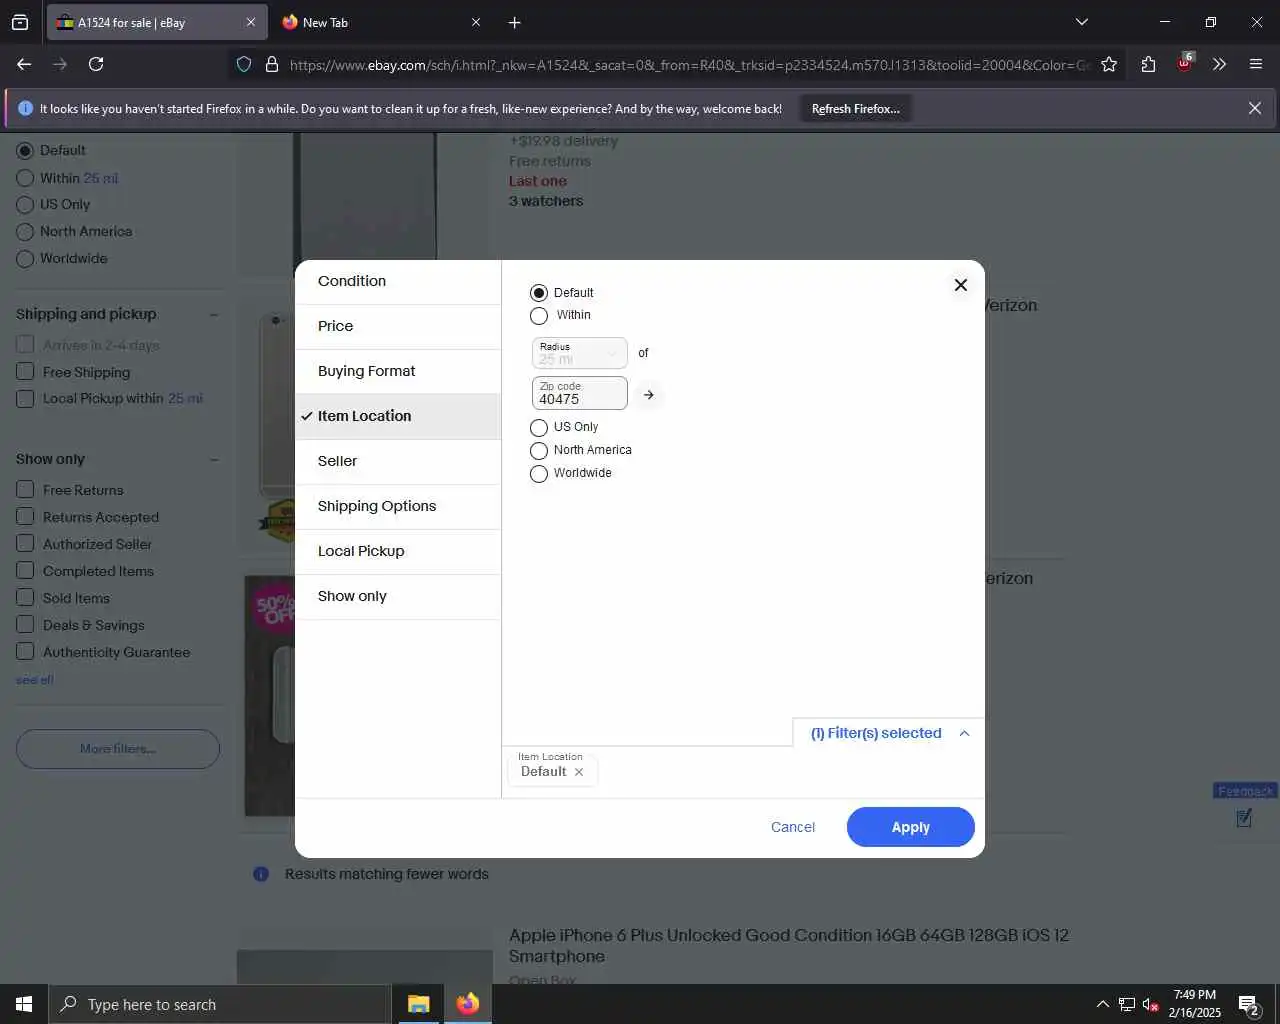View site security padlock info
The image size is (1280, 1024).
tap(271, 65)
